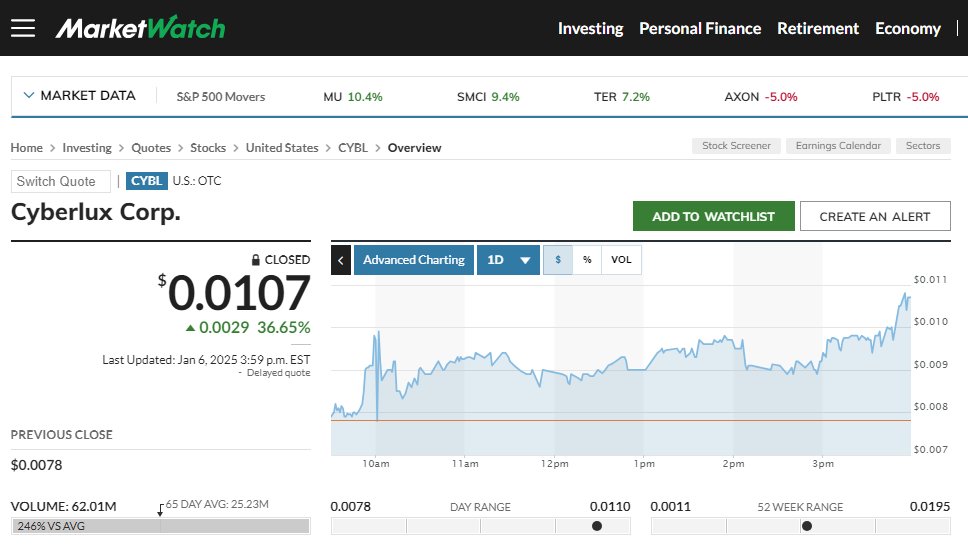Go to Stocks breadcrumb
The height and width of the screenshot is (553, 968).
click(208, 148)
